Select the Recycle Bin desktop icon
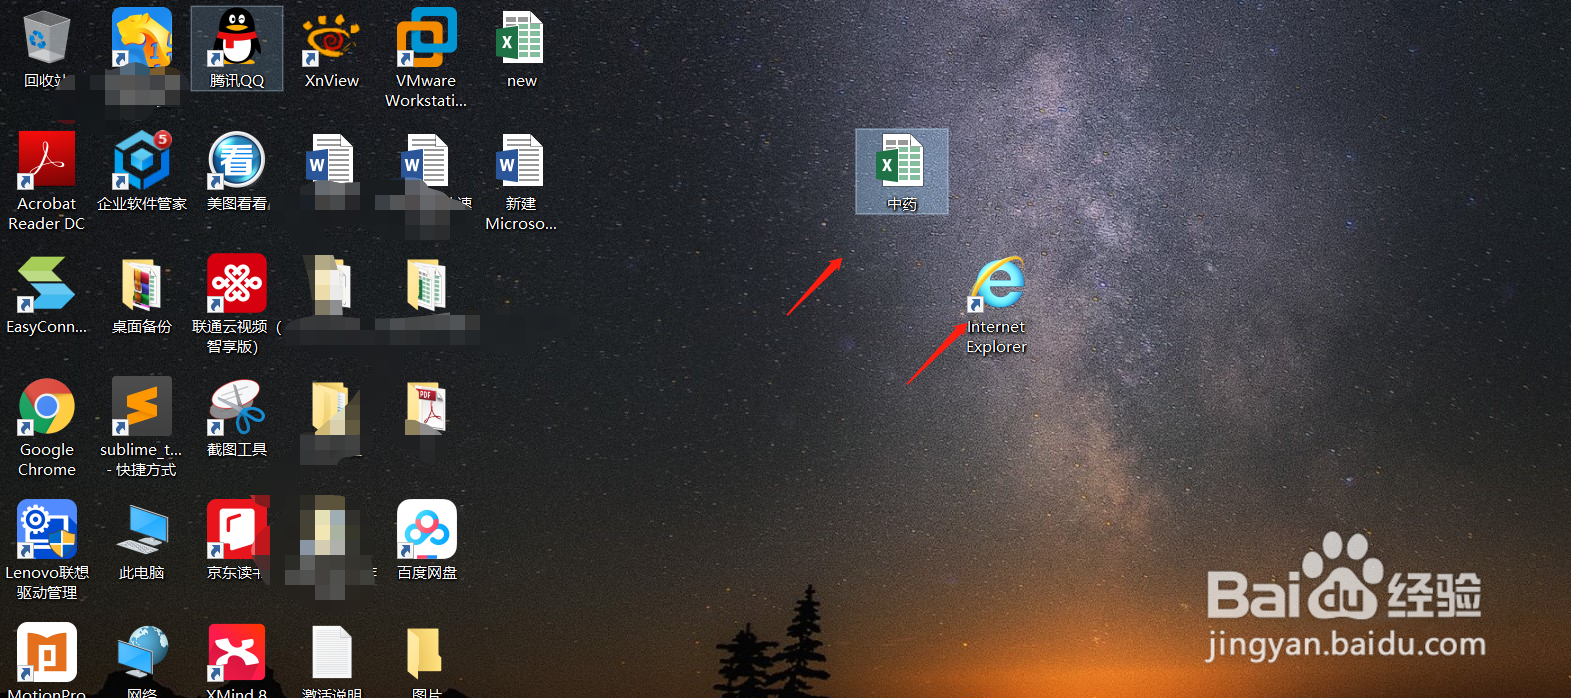Image resolution: width=1571 pixels, height=698 pixels. coord(46,48)
